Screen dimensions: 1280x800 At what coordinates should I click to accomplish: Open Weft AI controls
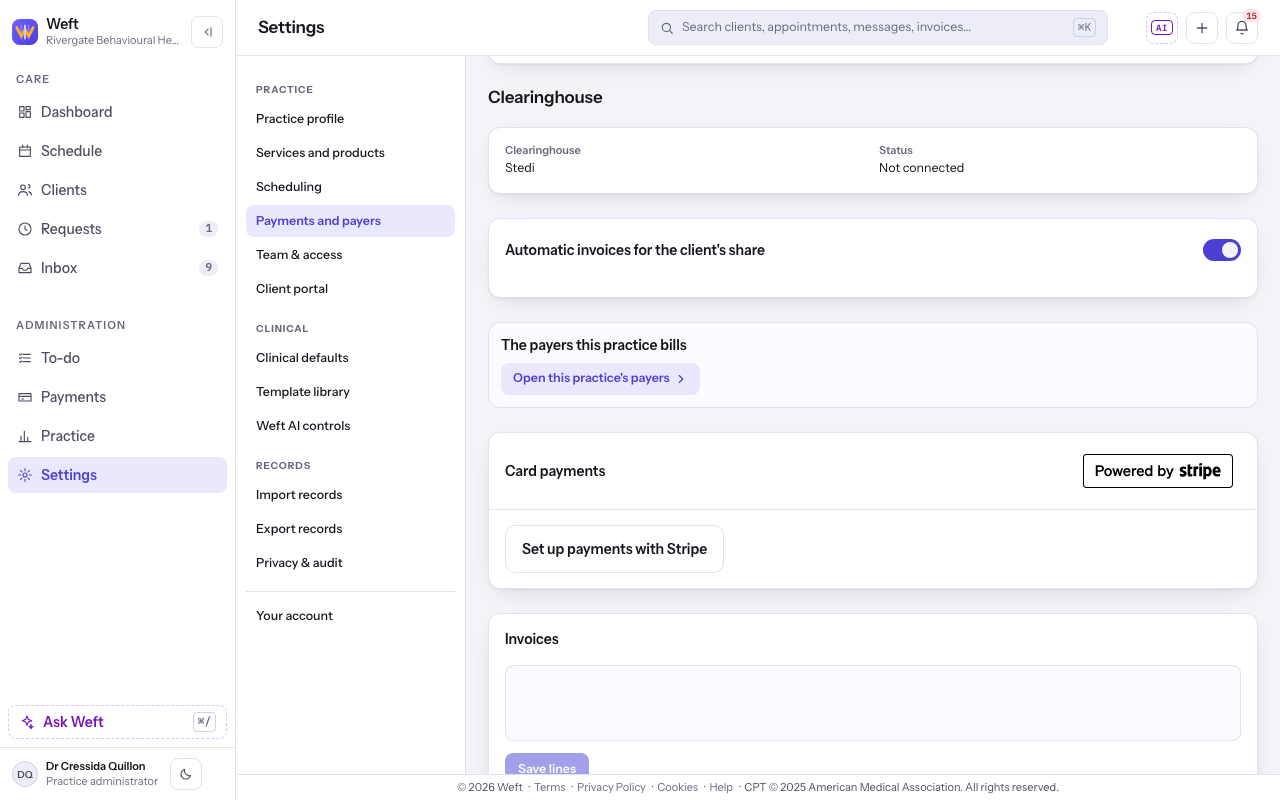350,426
